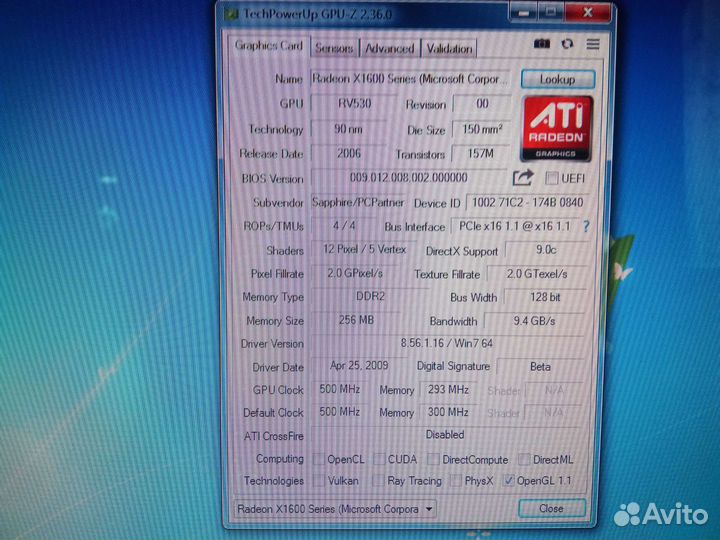Toggle the DirectCompute checkbox
720x540 pixels.
tap(433, 459)
